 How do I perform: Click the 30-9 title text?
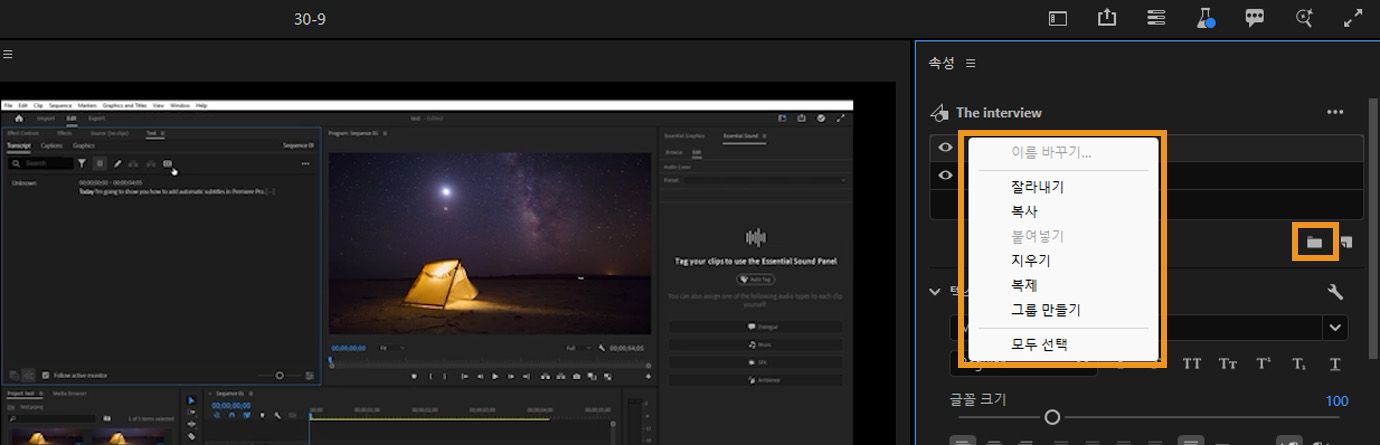310,19
